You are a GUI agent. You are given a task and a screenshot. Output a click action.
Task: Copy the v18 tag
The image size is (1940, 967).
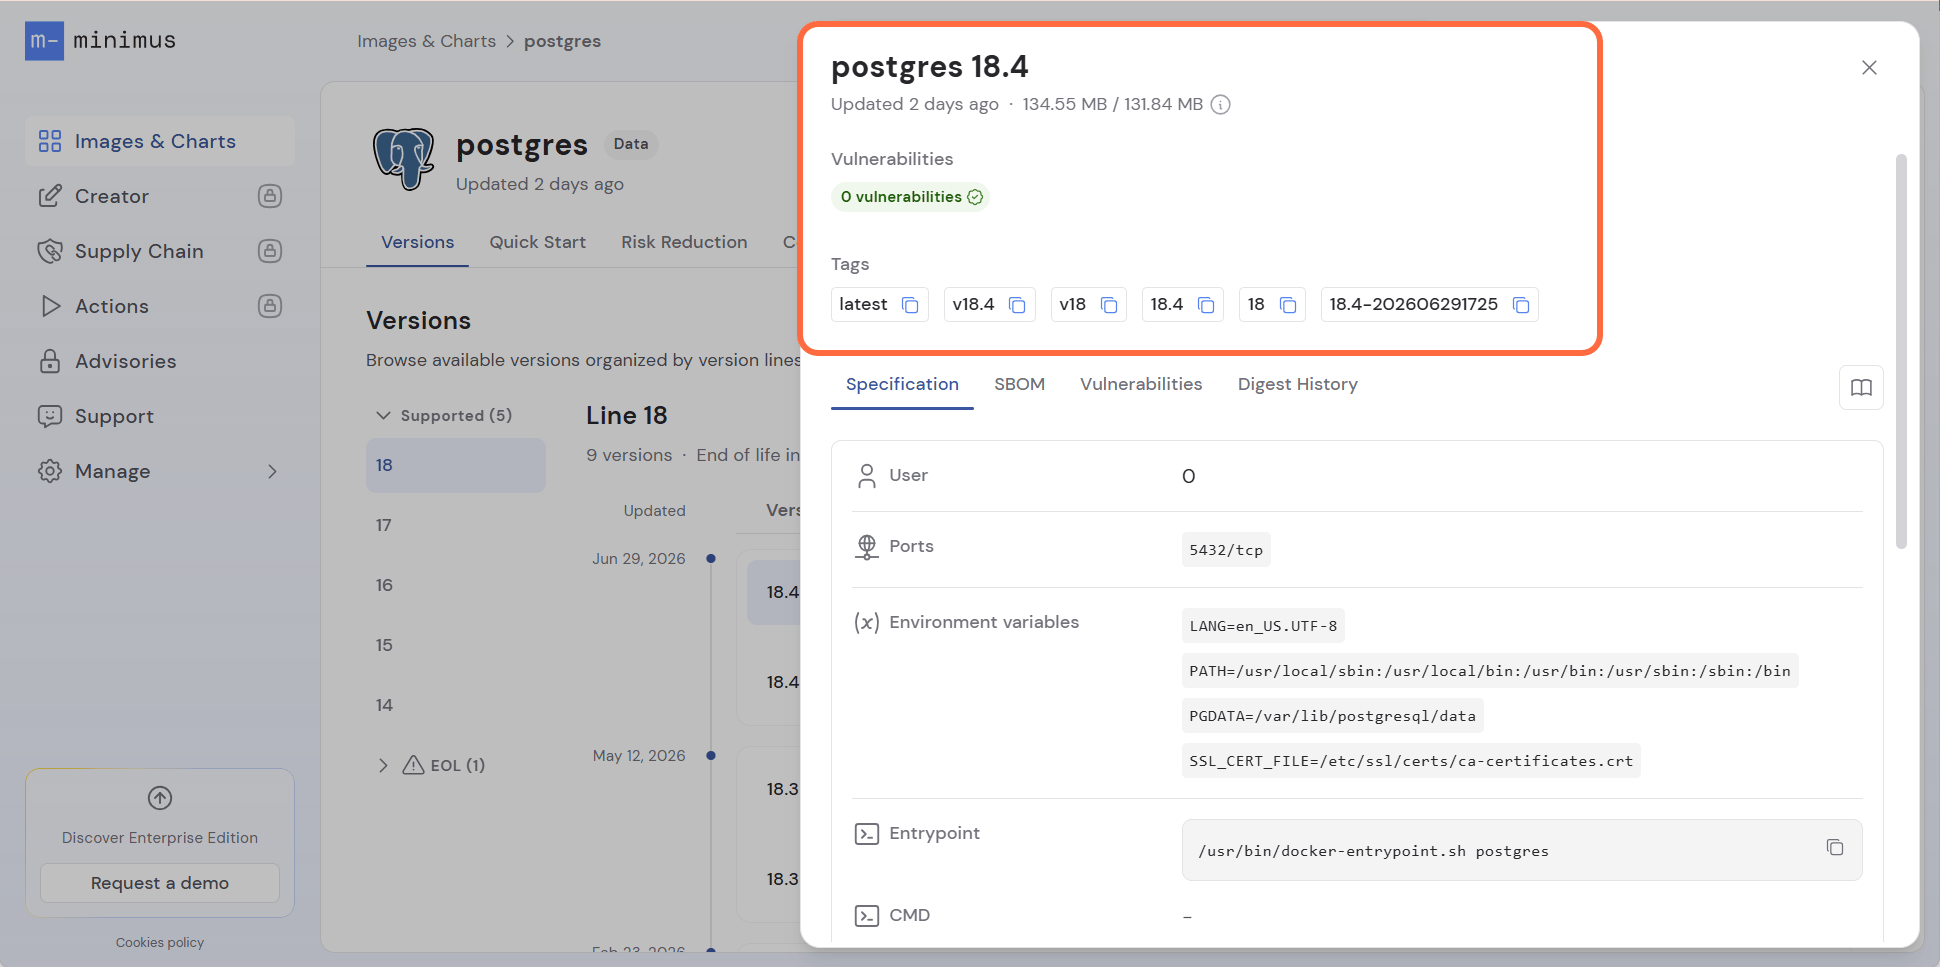1109,305
